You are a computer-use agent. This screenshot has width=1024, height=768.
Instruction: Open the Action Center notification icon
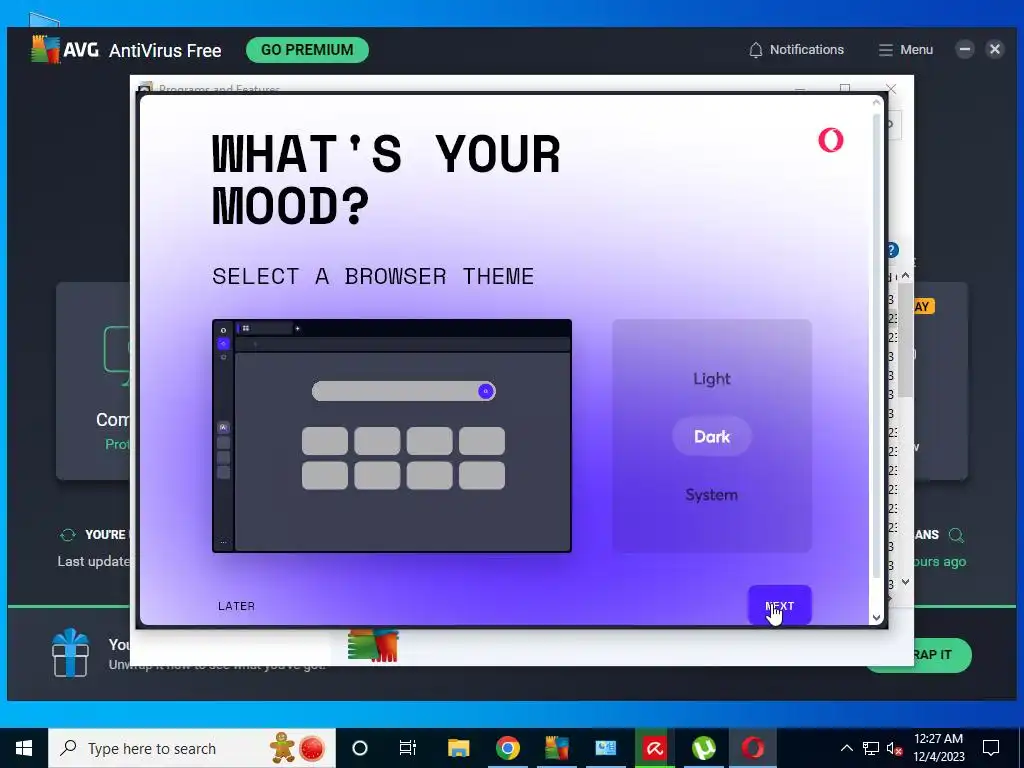[991, 748]
